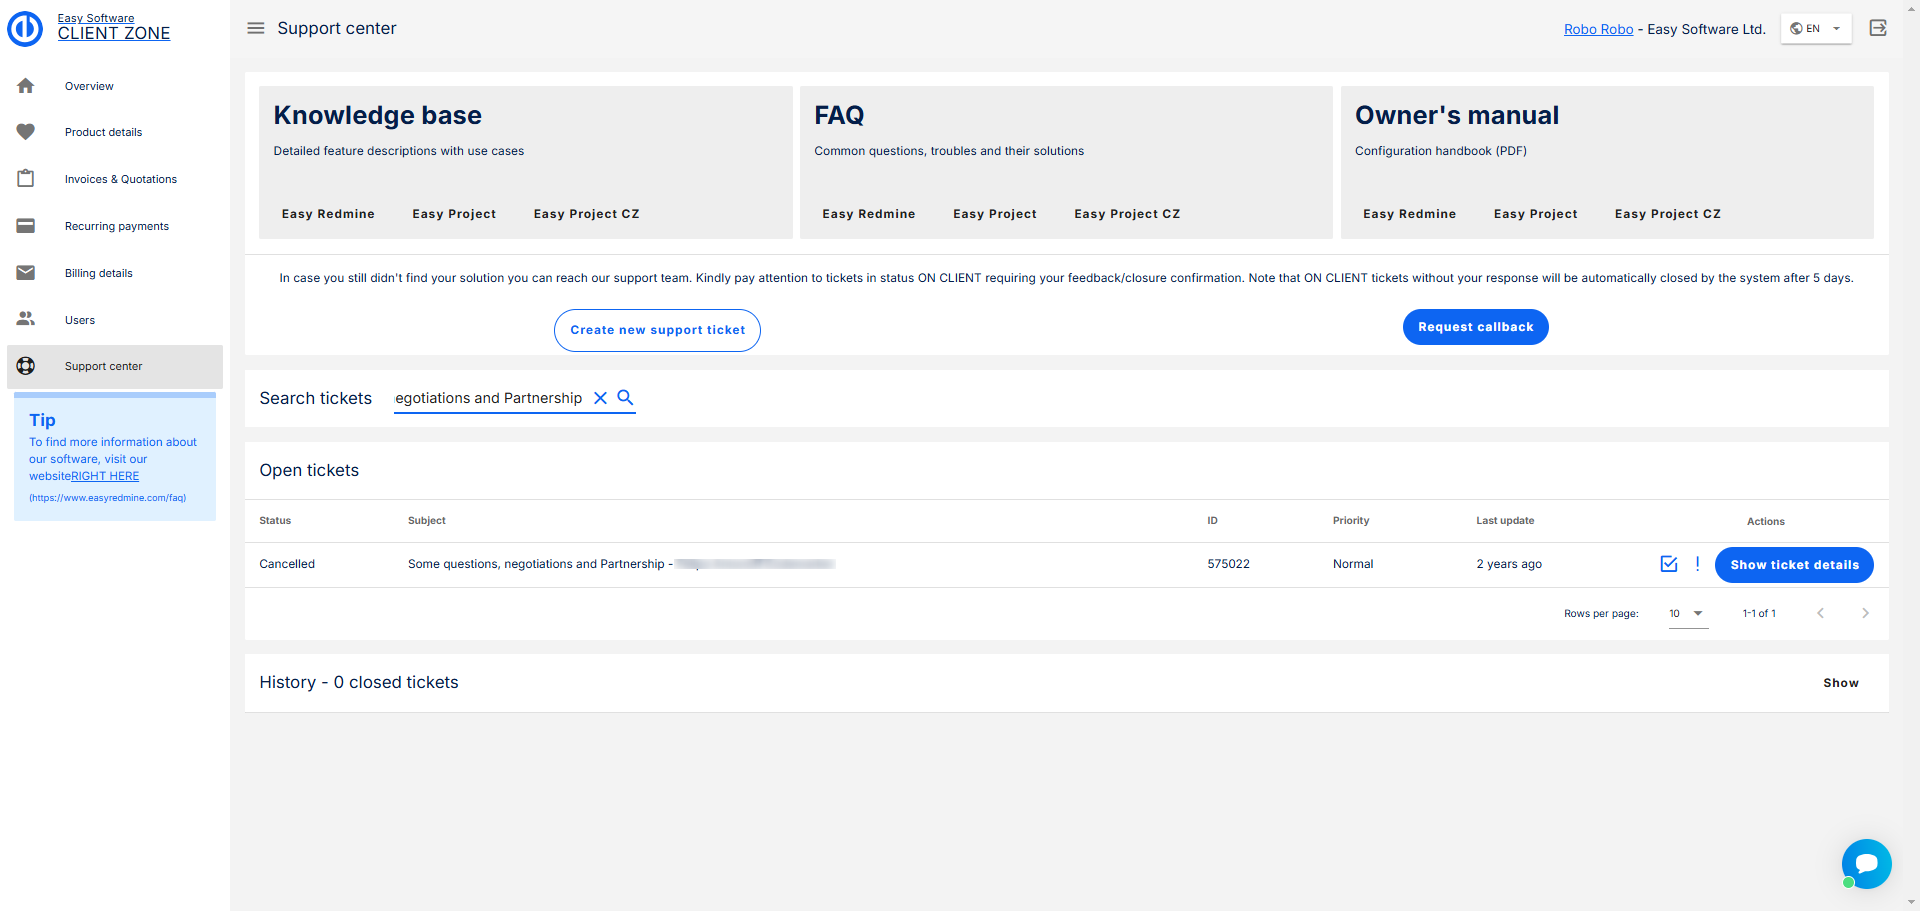The image size is (1920, 911).
Task: Show closed tickets history
Action: coord(1840,683)
